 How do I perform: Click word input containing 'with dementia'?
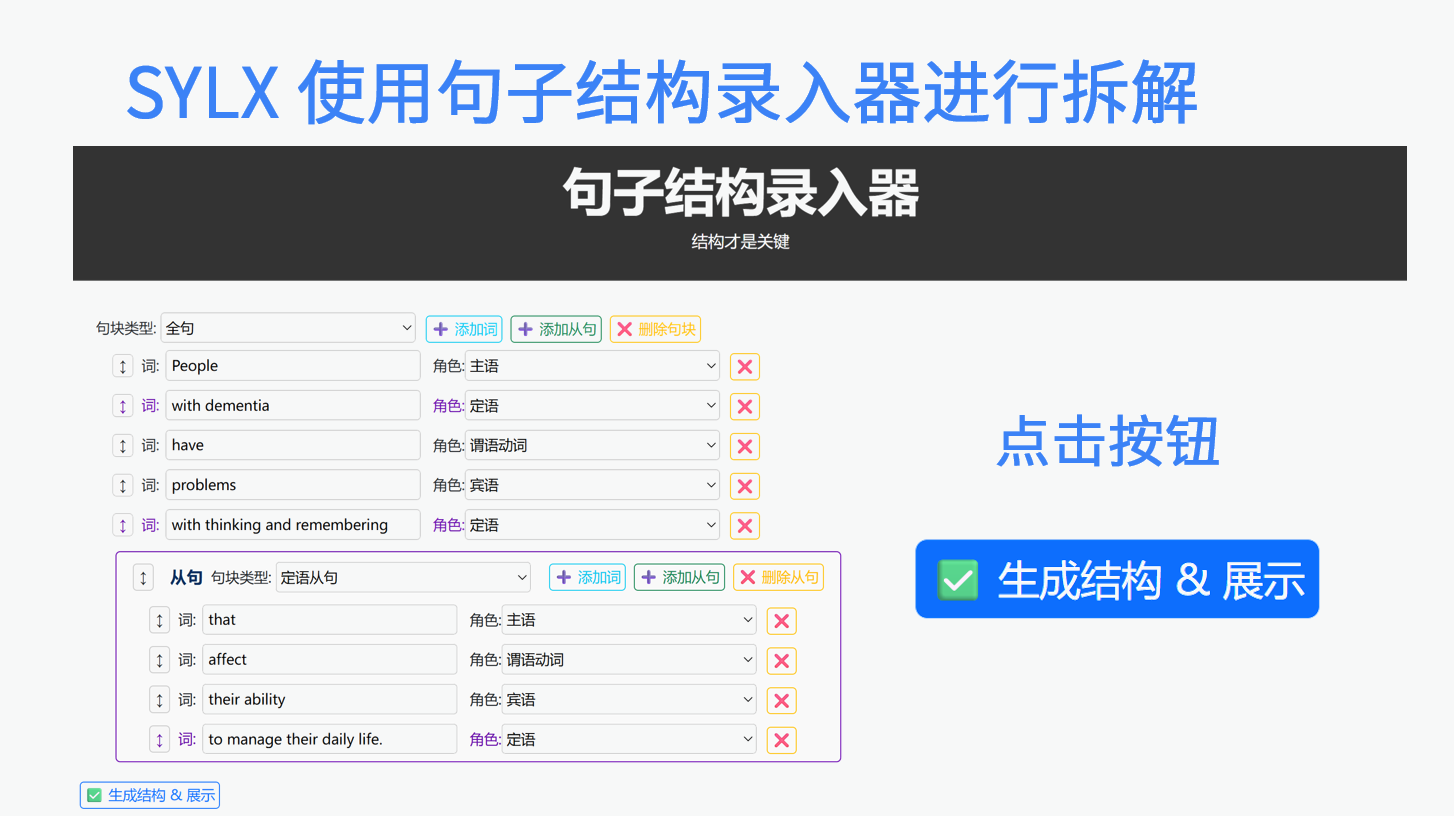pyautogui.click(x=293, y=406)
